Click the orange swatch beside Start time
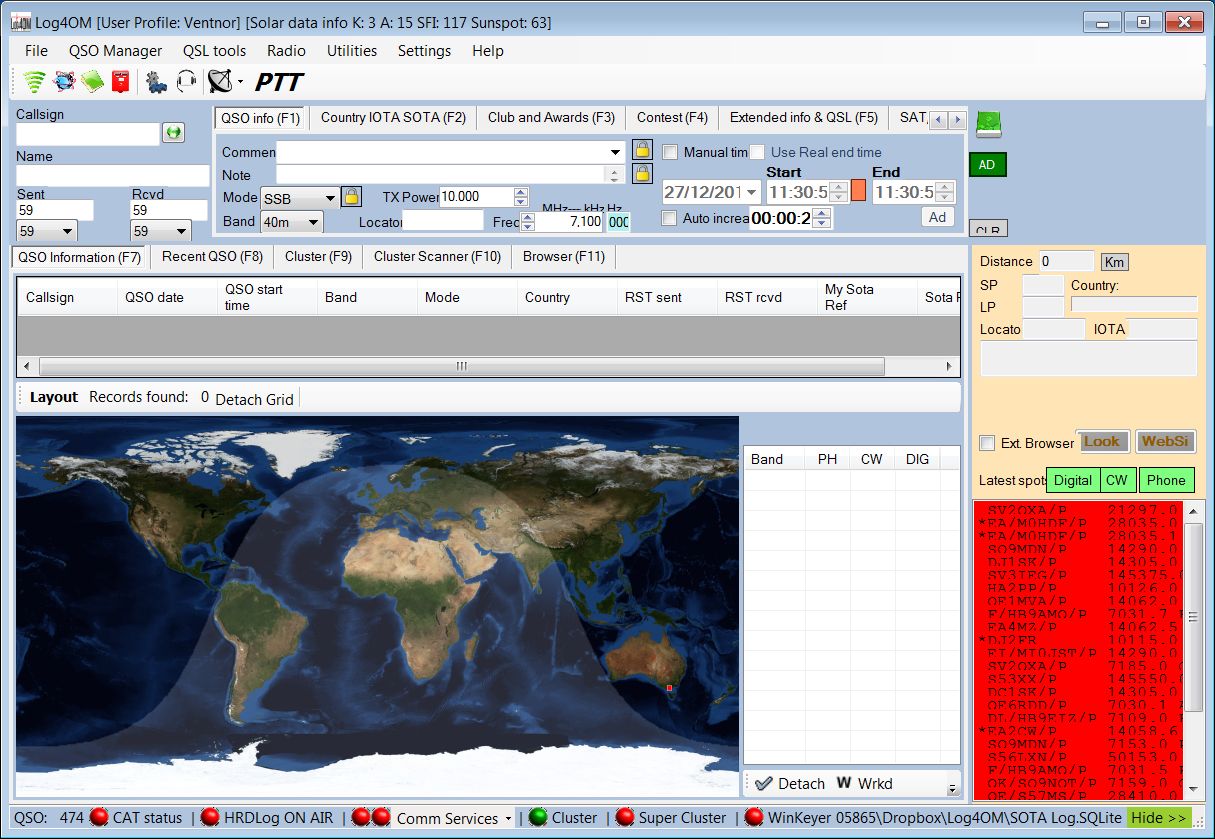Screen dimensions: 1215x839 tap(858, 191)
